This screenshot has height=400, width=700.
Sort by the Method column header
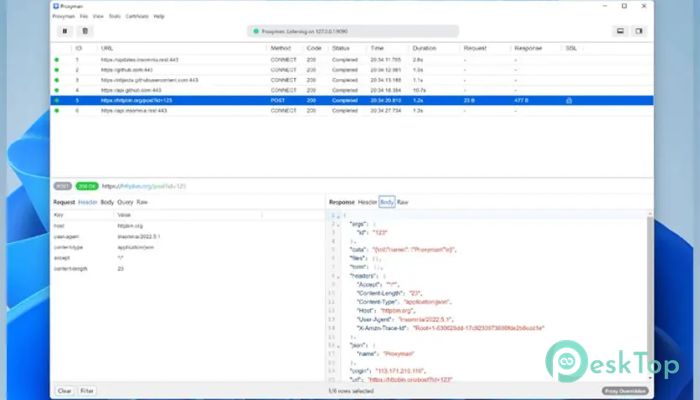click(281, 48)
